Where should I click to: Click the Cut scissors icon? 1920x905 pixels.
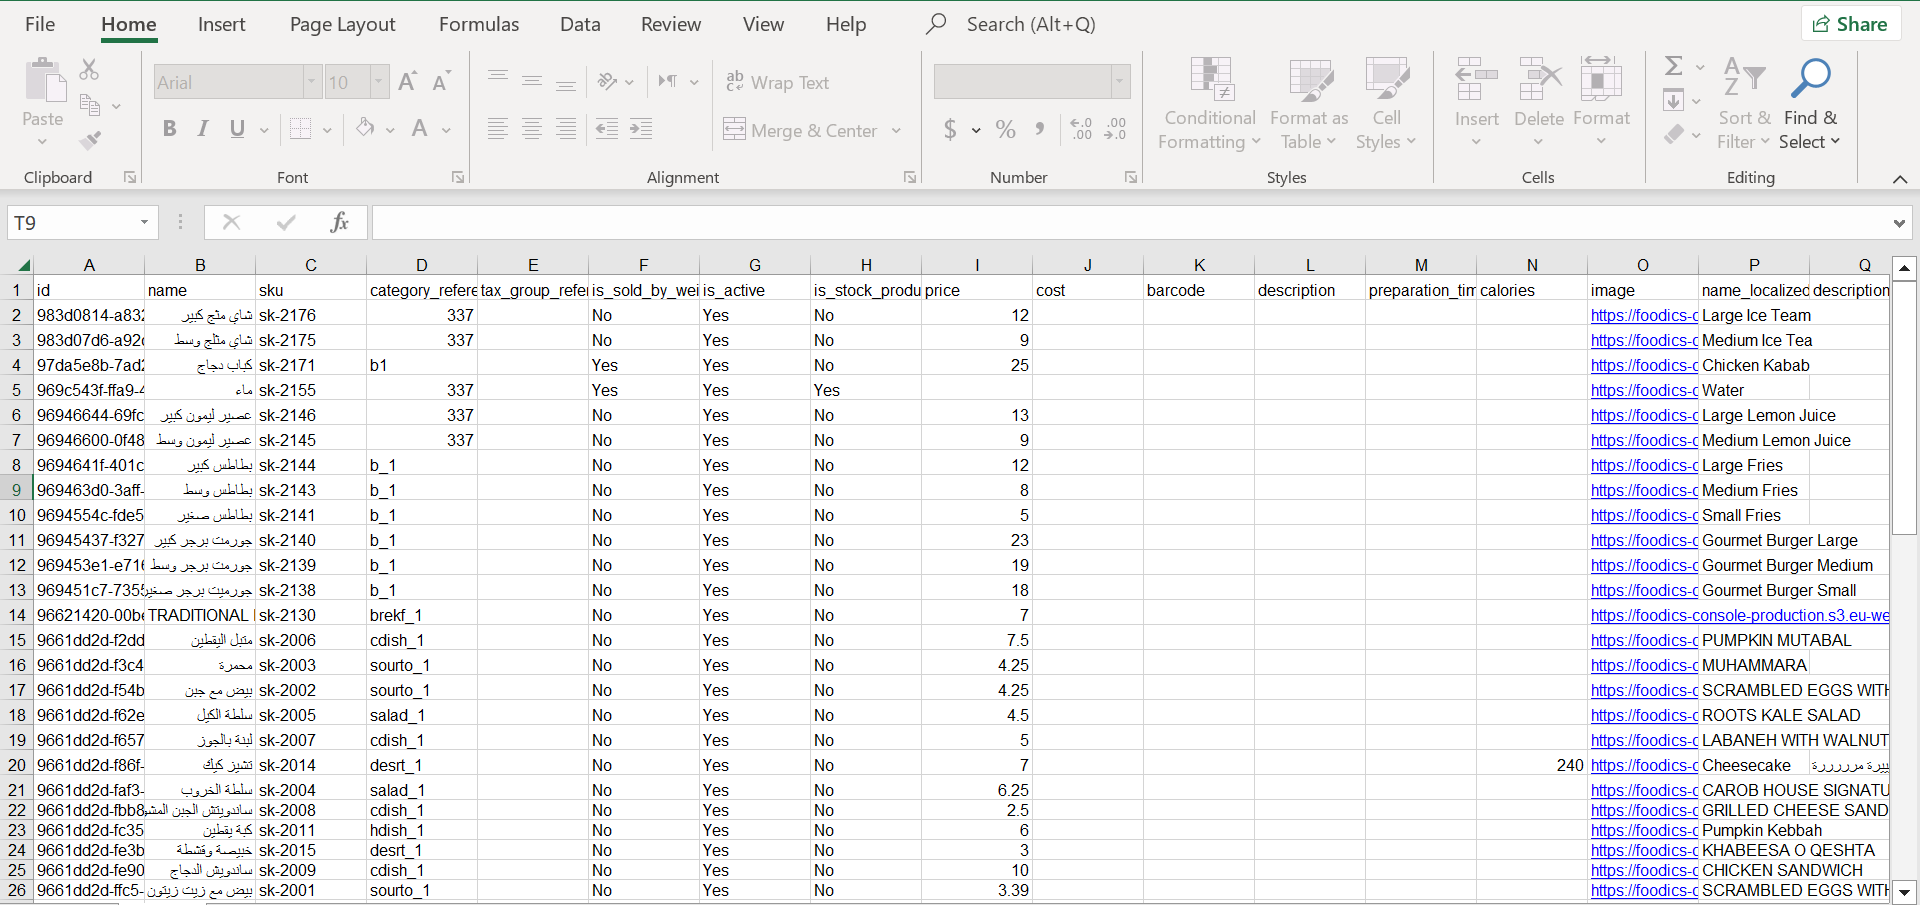pos(89,70)
